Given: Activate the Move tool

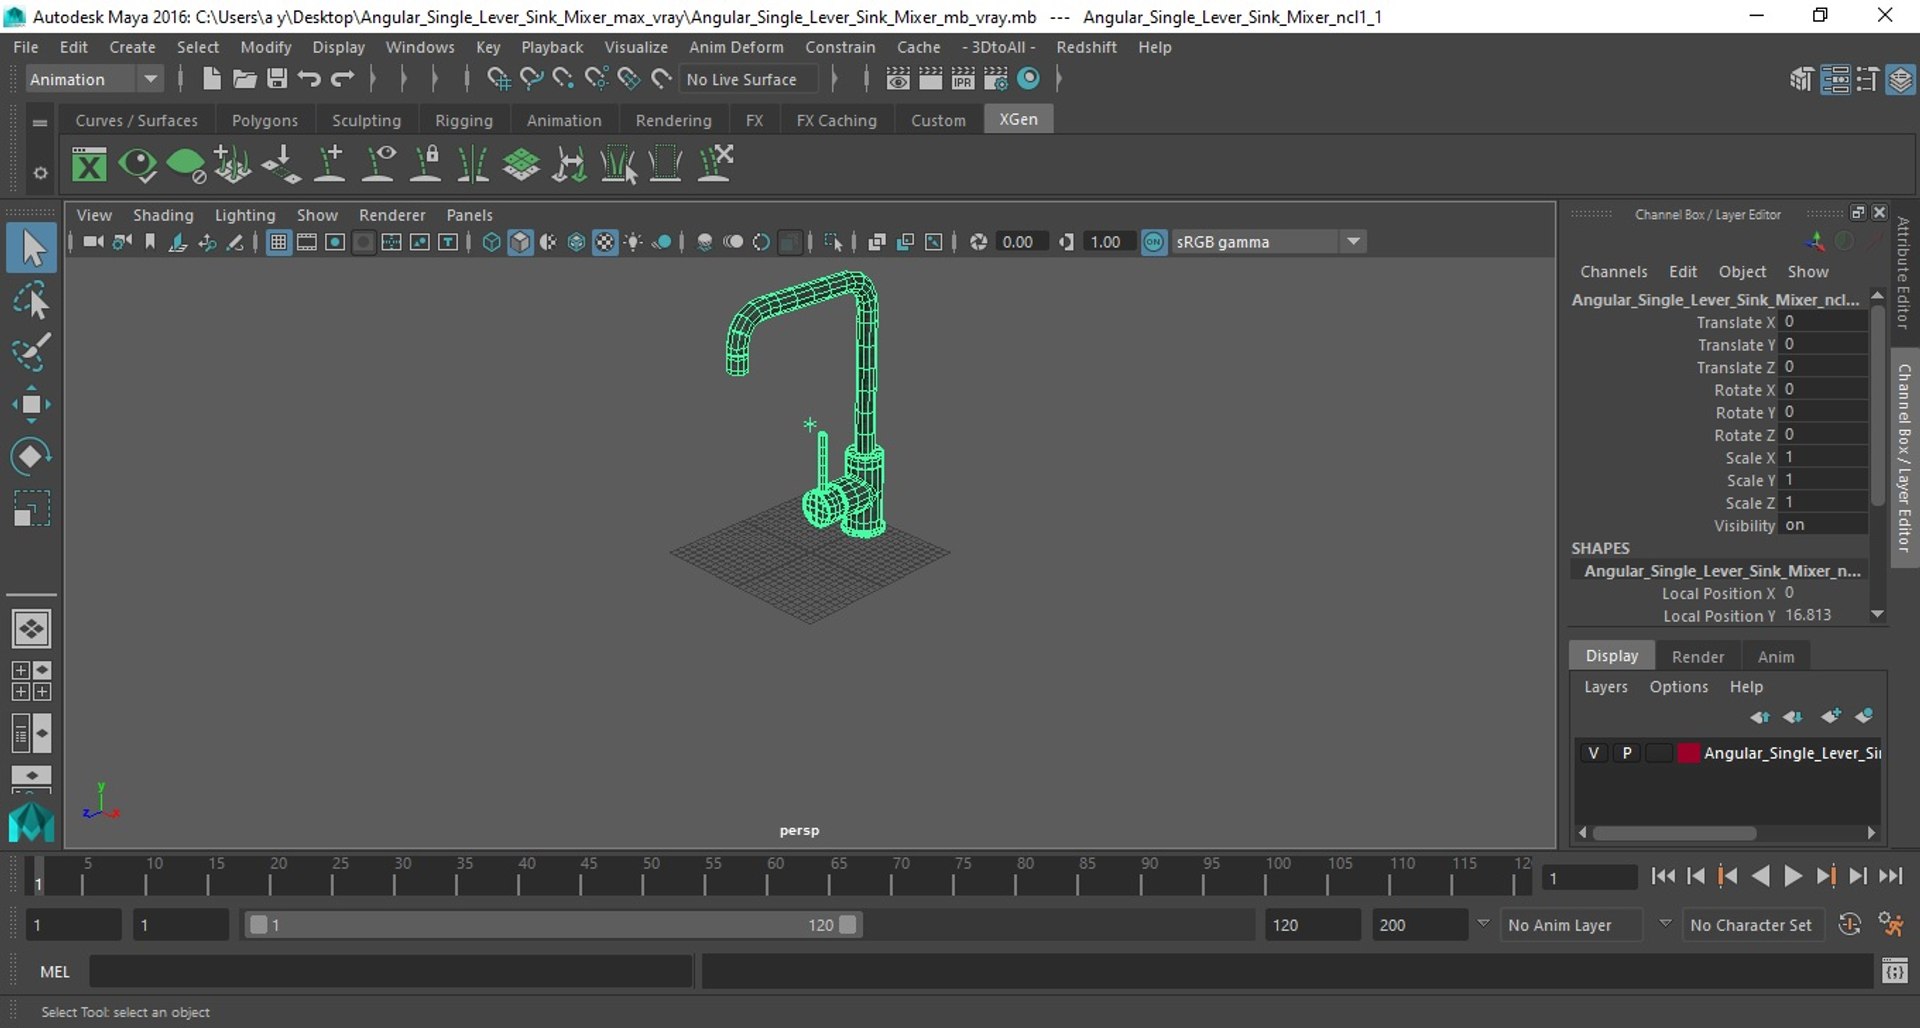Looking at the screenshot, I should [x=31, y=404].
